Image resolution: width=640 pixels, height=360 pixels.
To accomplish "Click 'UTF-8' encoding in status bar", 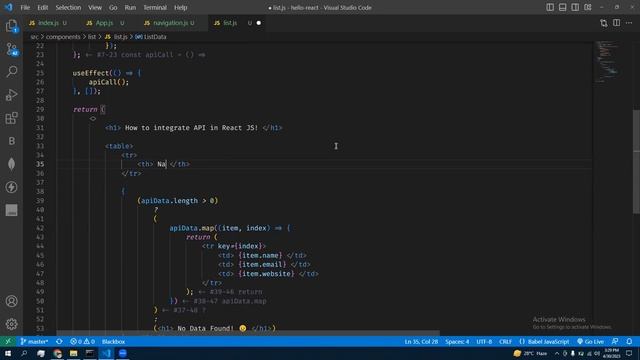I will (x=484, y=342).
